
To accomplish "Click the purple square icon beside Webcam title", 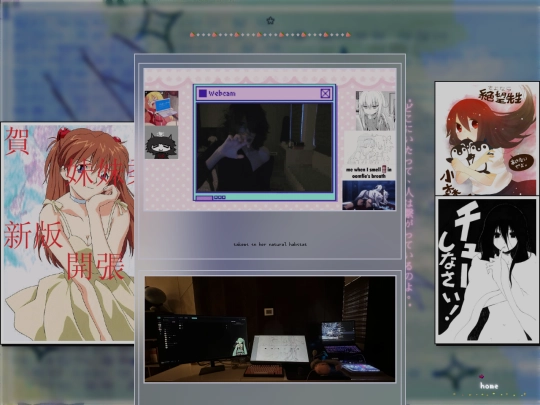I will coord(203,93).
